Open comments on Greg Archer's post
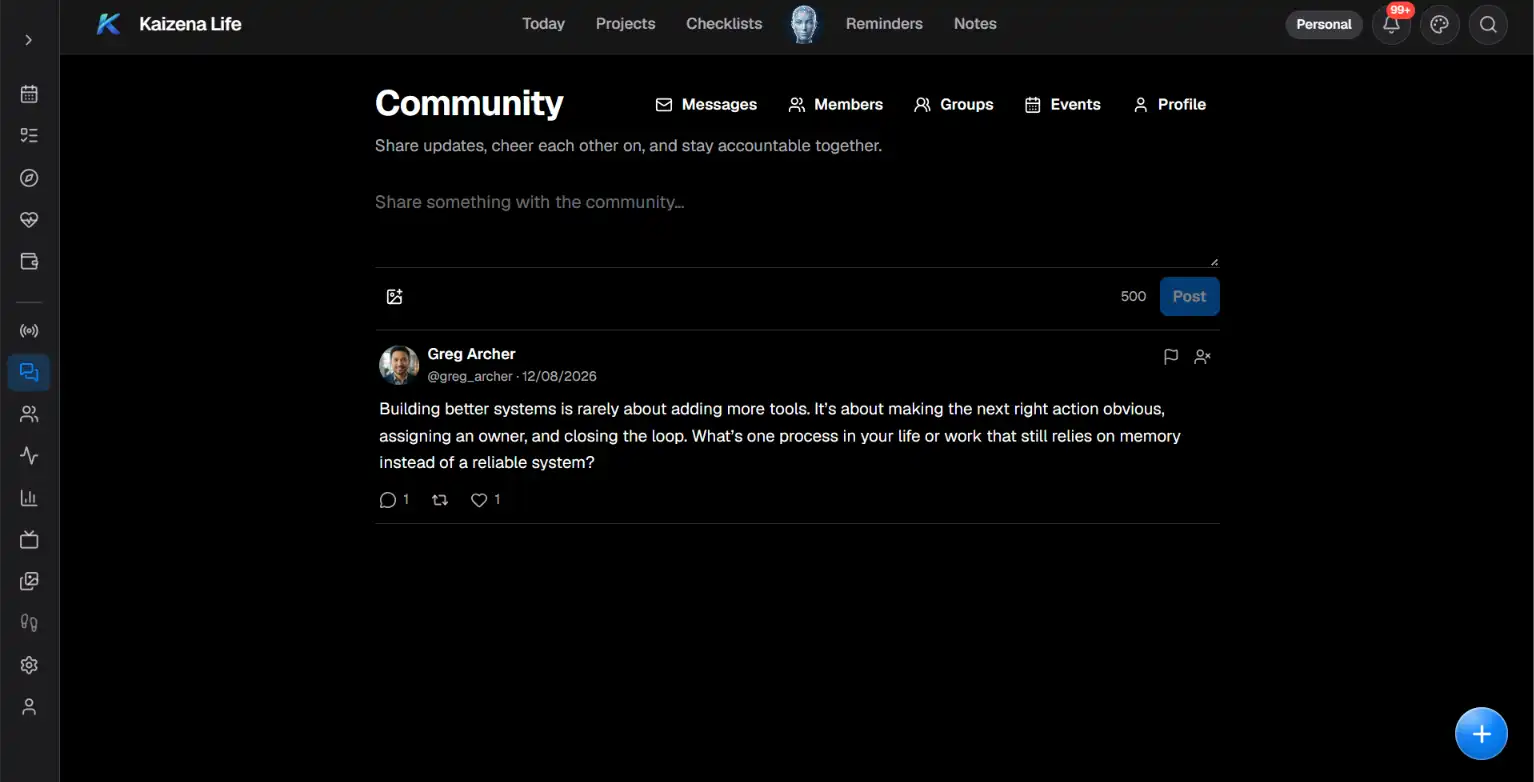1534x782 pixels. coord(394,500)
